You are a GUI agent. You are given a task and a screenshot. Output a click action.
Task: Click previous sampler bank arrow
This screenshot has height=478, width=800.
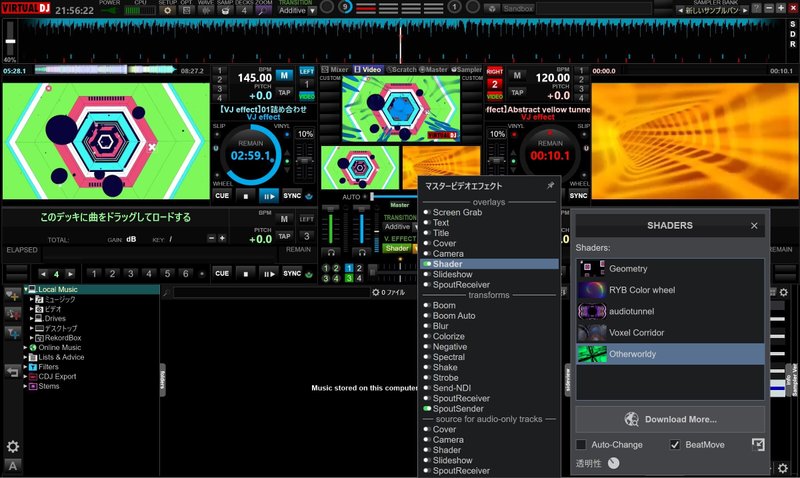(x=680, y=10)
